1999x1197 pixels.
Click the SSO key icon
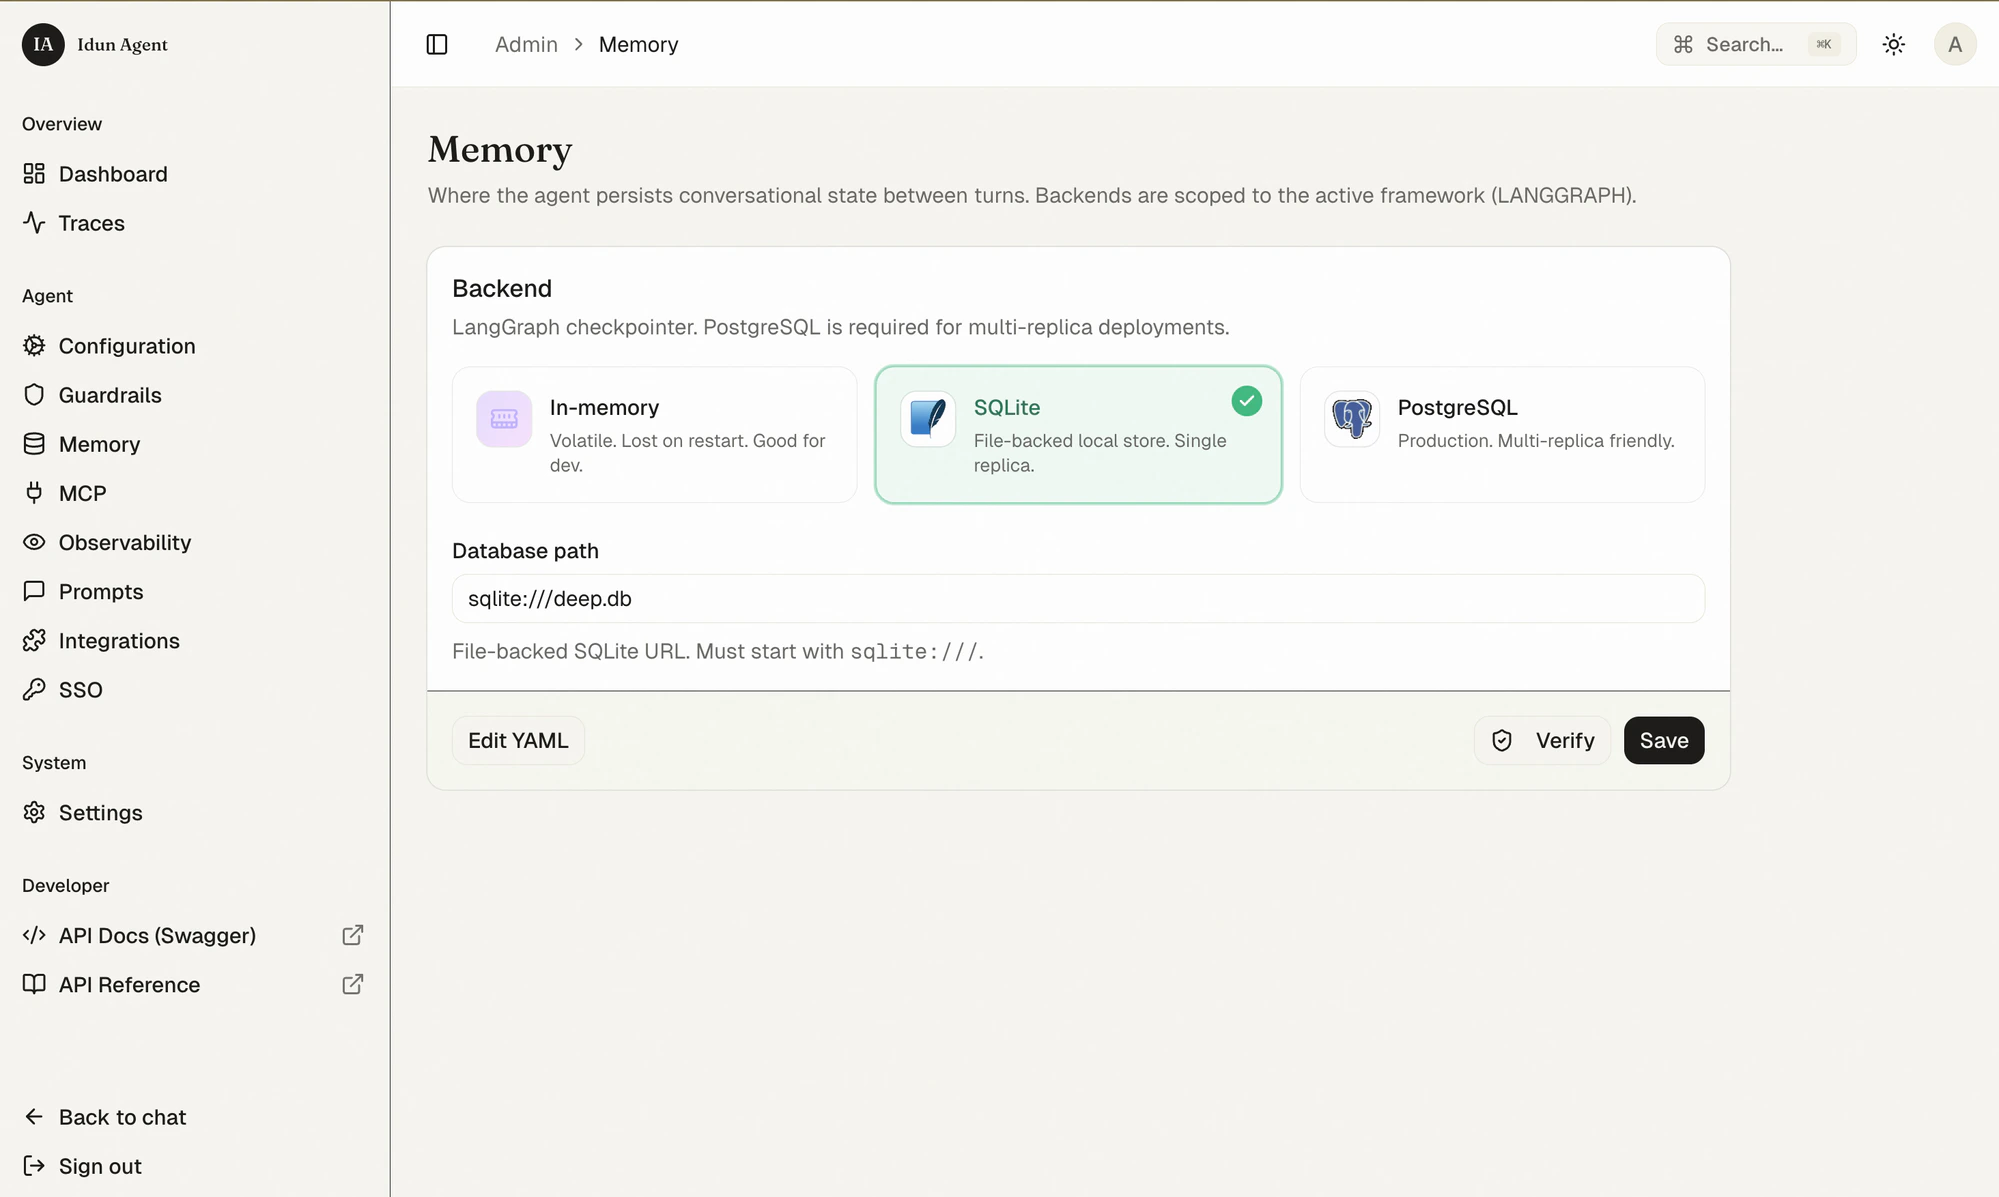coord(34,689)
